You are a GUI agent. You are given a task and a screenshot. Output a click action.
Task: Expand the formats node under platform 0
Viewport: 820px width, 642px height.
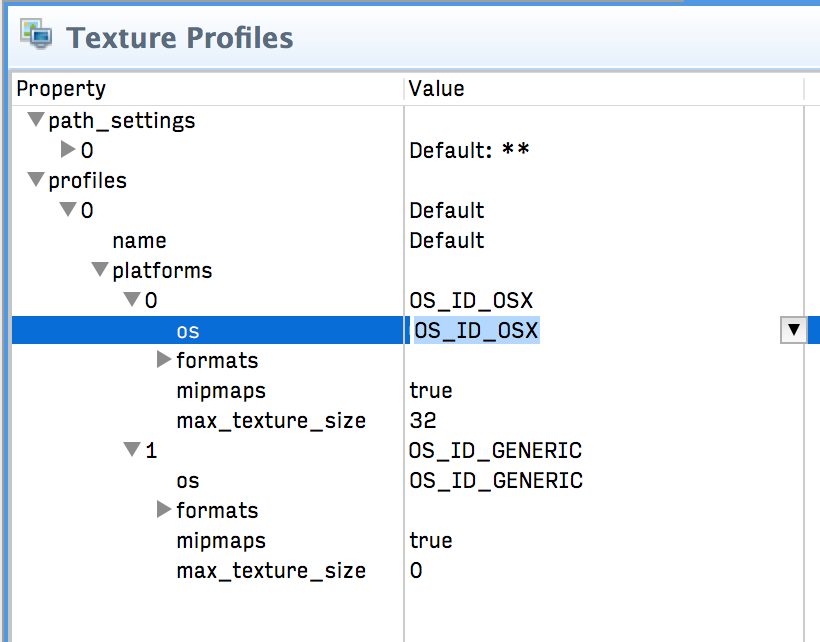point(163,359)
